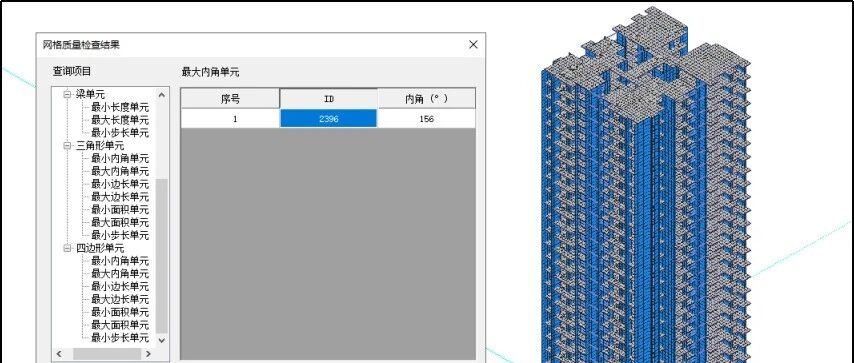Select 最小步长单元 under 梁单元
This screenshot has height=363, width=854.
pos(120,132)
